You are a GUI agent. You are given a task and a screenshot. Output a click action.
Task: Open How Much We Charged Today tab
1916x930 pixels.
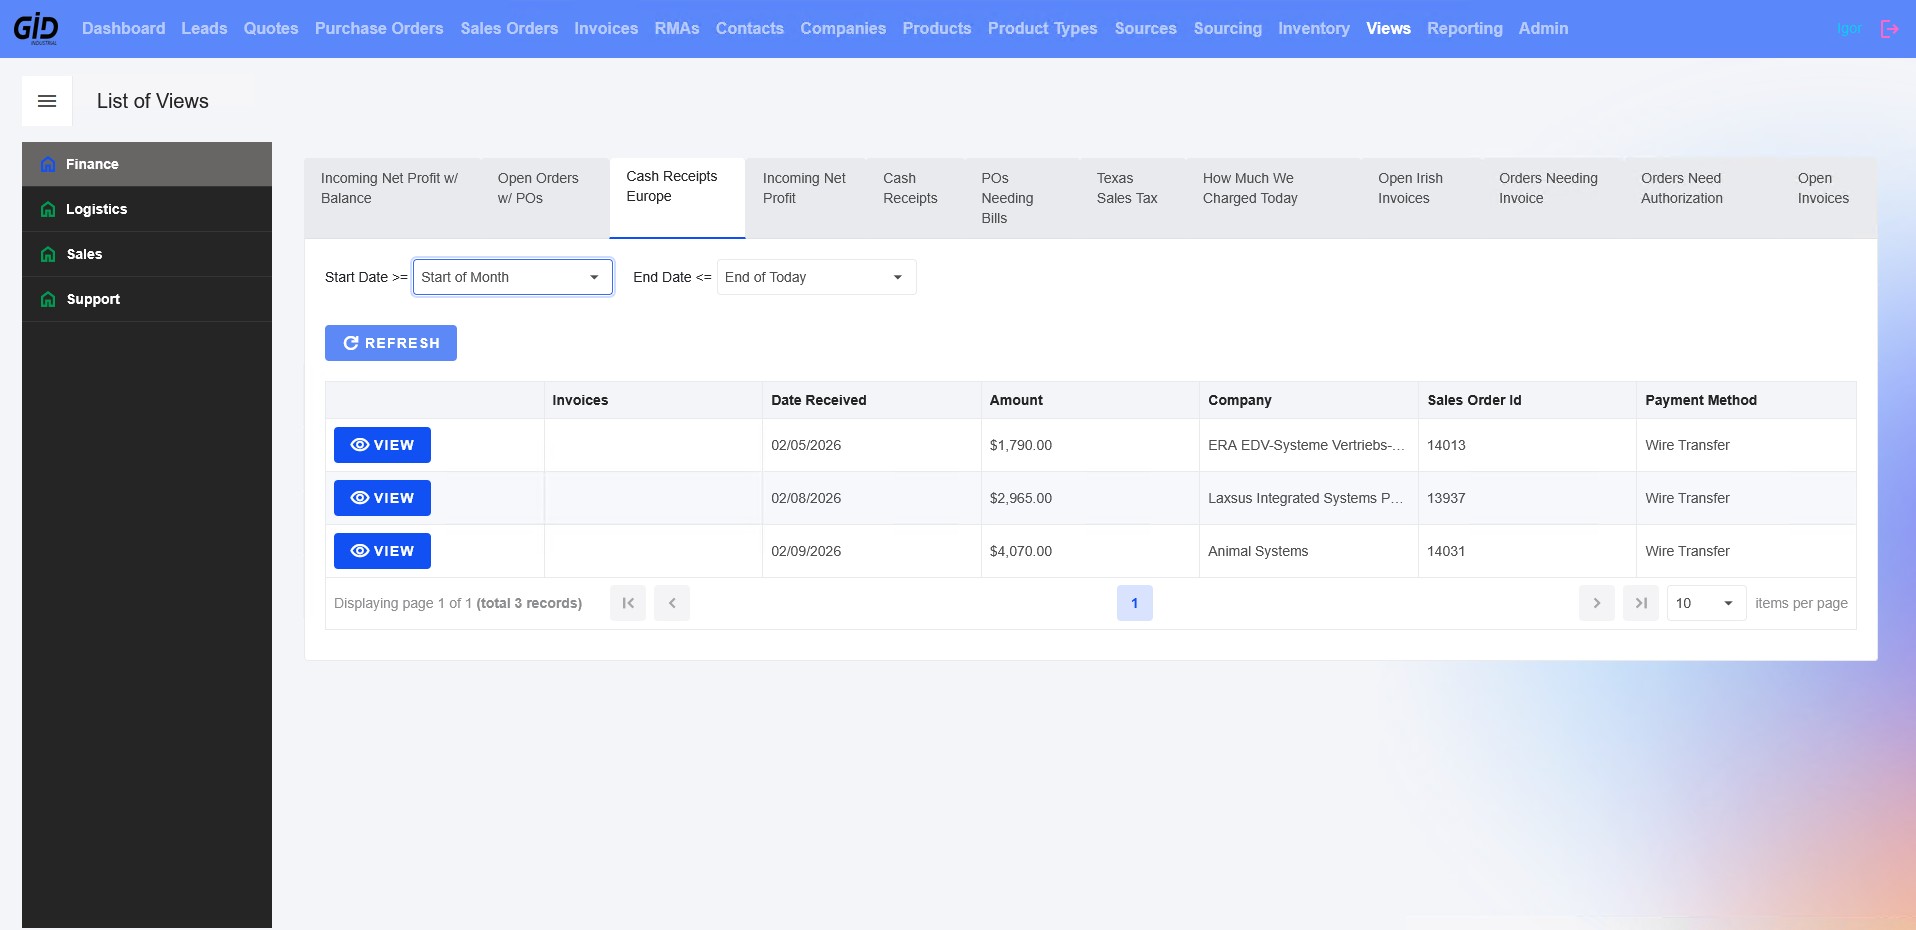(x=1274, y=198)
